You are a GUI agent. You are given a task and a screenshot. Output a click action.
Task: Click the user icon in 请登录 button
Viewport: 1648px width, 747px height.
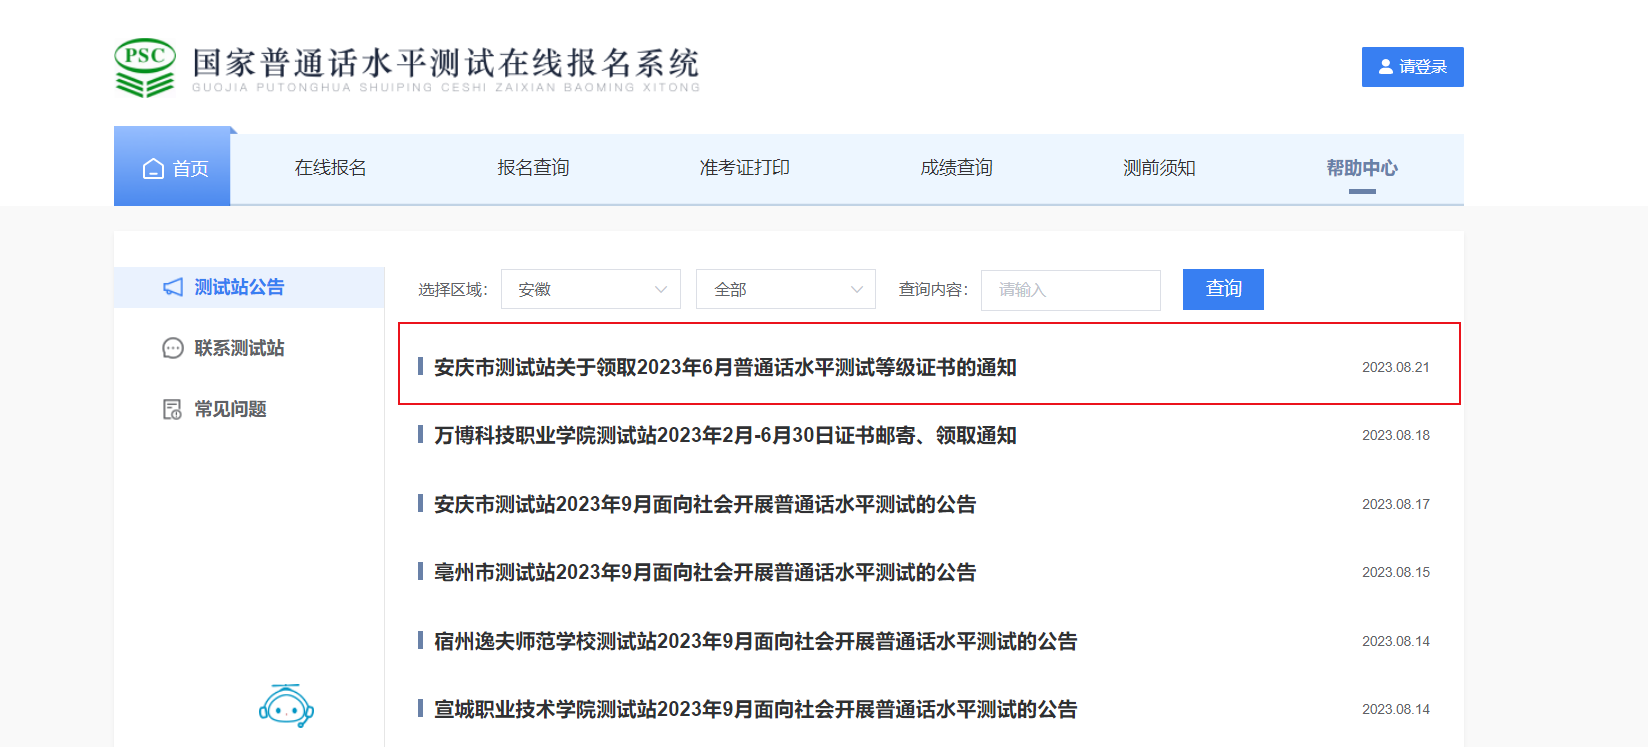1386,67
